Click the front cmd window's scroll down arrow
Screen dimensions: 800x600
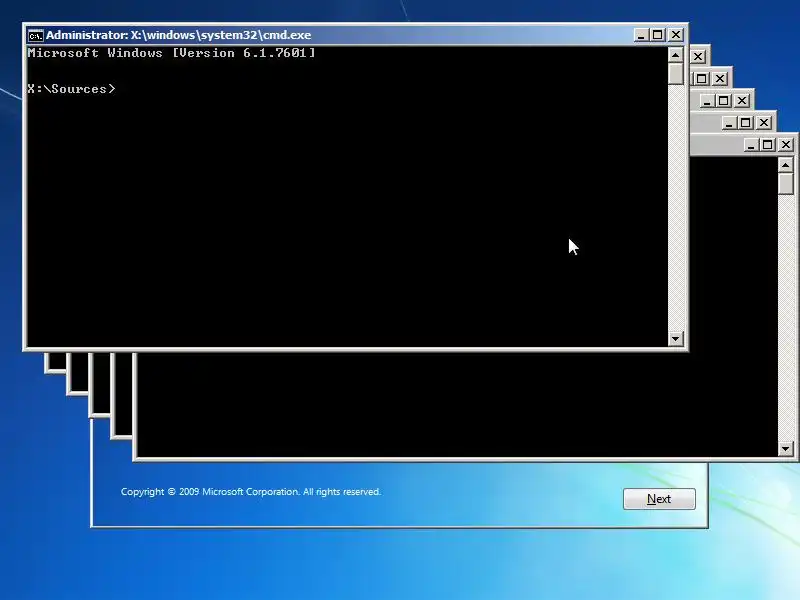point(676,338)
